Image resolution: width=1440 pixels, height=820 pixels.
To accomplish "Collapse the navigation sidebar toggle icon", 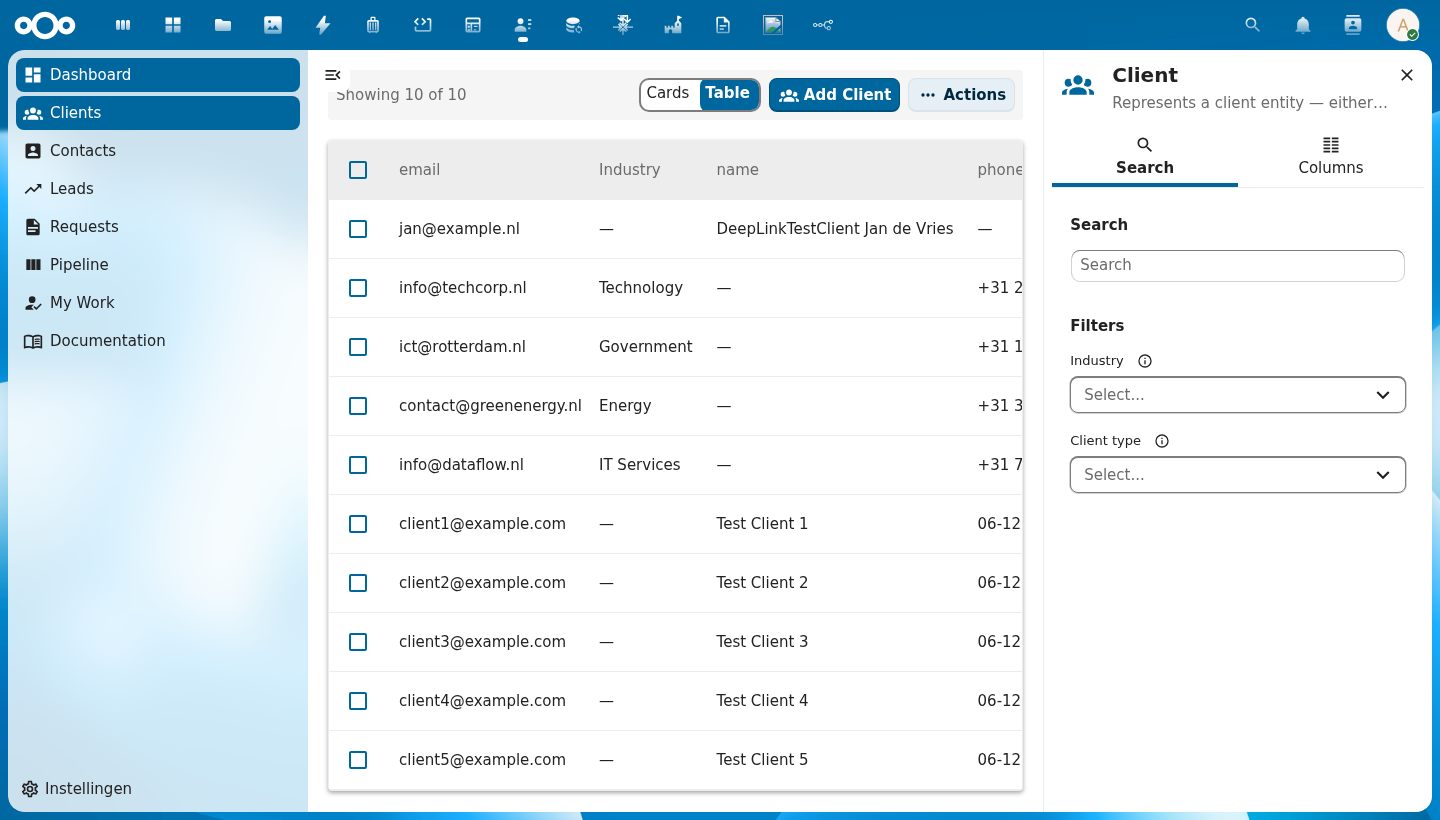I will pyautogui.click(x=333, y=75).
